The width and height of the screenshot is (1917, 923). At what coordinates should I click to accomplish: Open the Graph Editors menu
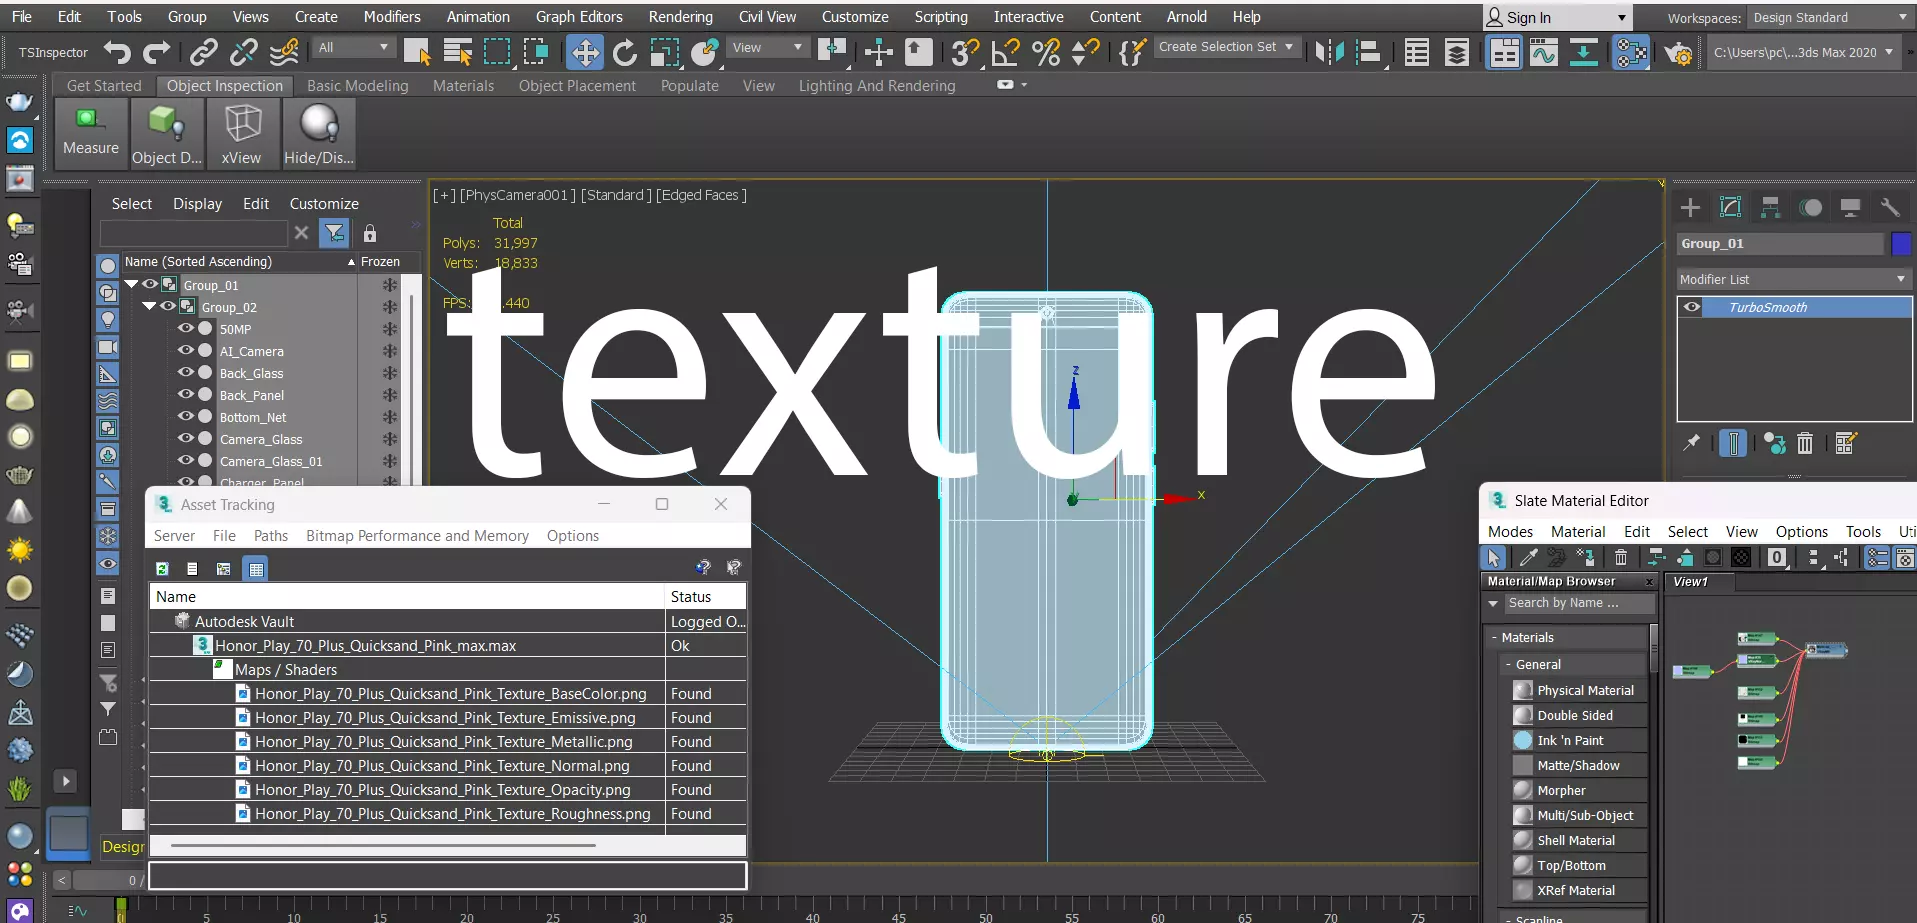click(579, 16)
